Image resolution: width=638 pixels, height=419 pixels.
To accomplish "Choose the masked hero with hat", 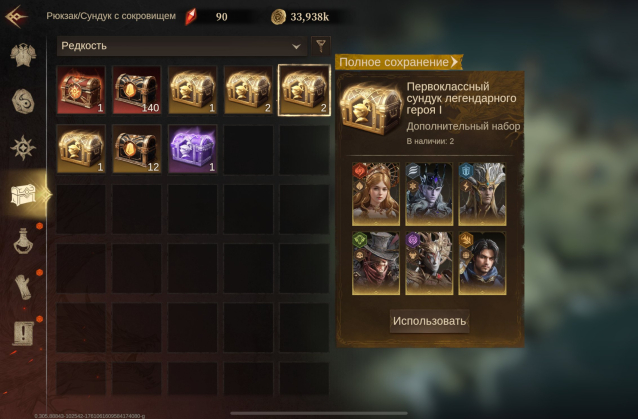I will [376, 263].
